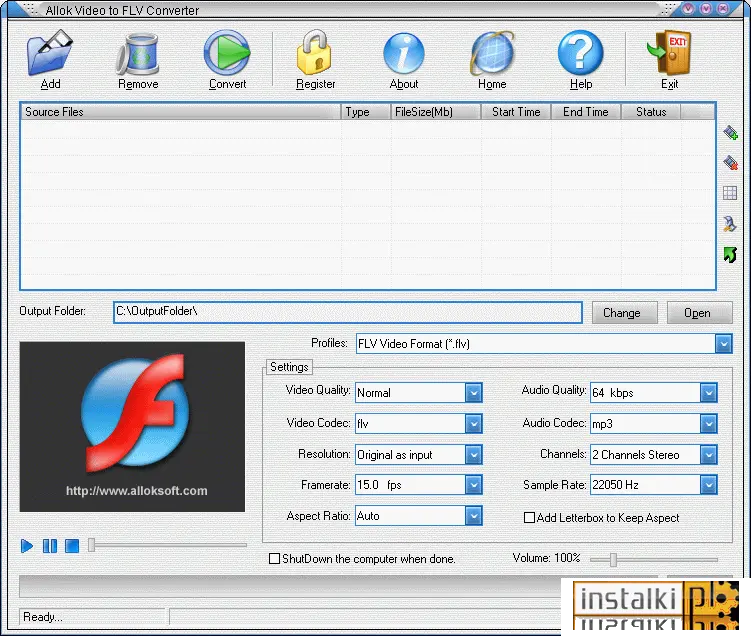Open the About info icon
751x636 pixels.
(x=404, y=54)
